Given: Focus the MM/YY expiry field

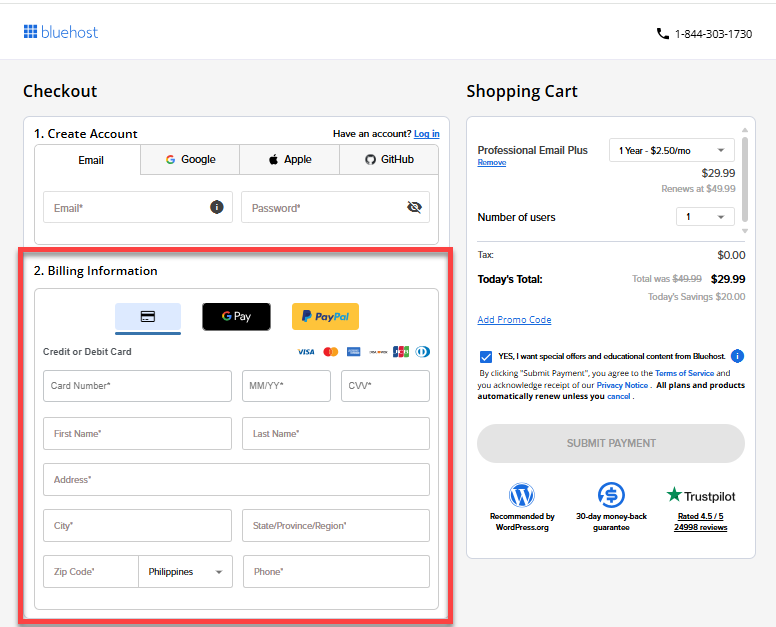Looking at the screenshot, I should coord(286,386).
